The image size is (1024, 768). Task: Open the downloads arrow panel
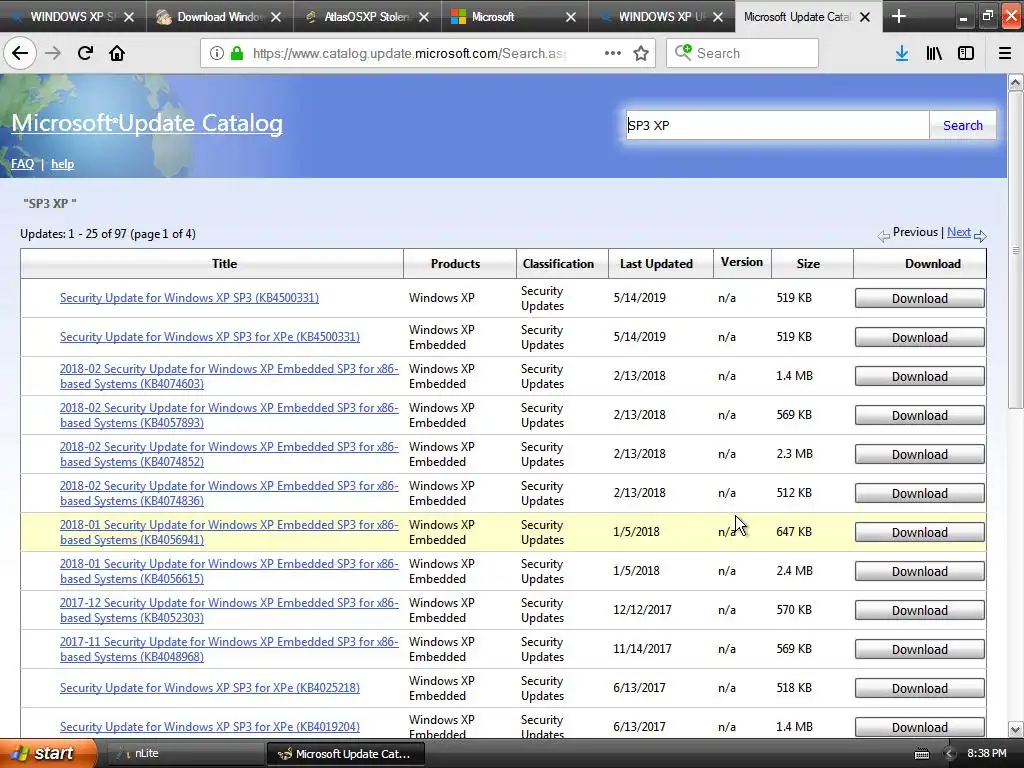click(902, 53)
